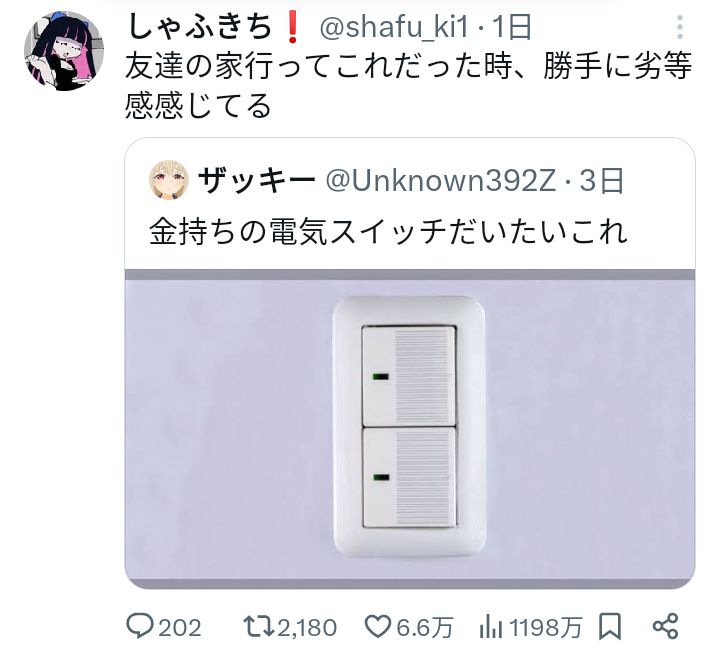Viewport: 720px width, 654px height.
Task: Retweet using the repost arrows icon
Action: (258, 626)
